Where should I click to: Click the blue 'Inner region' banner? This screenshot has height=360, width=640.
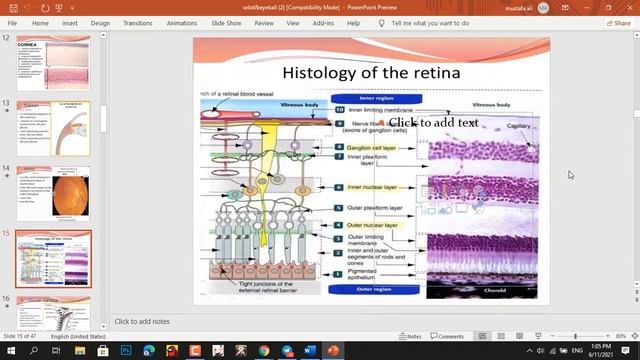coord(376,98)
